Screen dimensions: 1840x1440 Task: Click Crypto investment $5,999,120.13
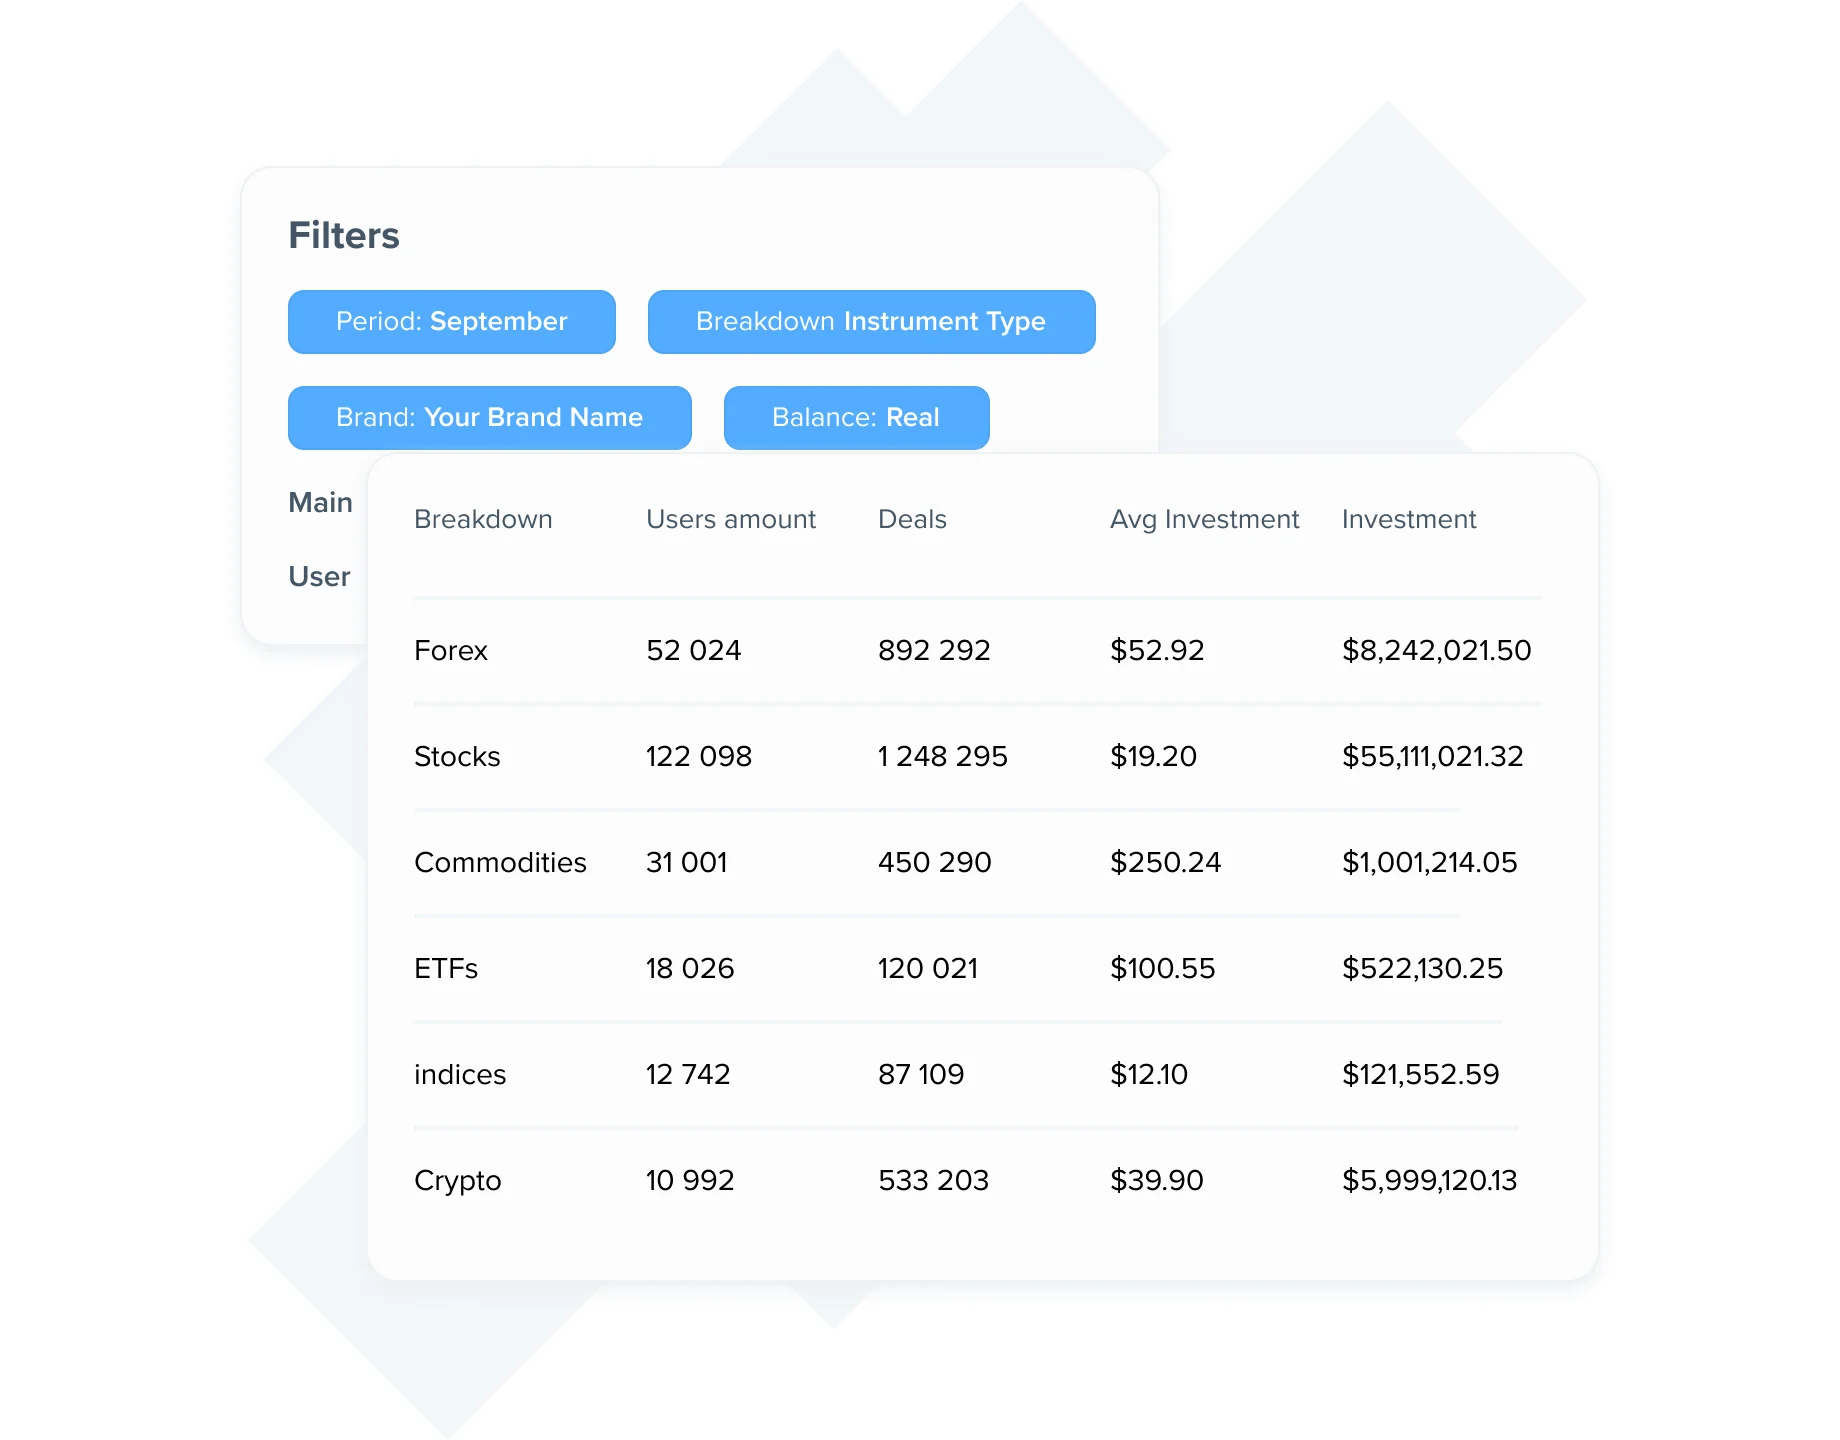[x=1430, y=1180]
